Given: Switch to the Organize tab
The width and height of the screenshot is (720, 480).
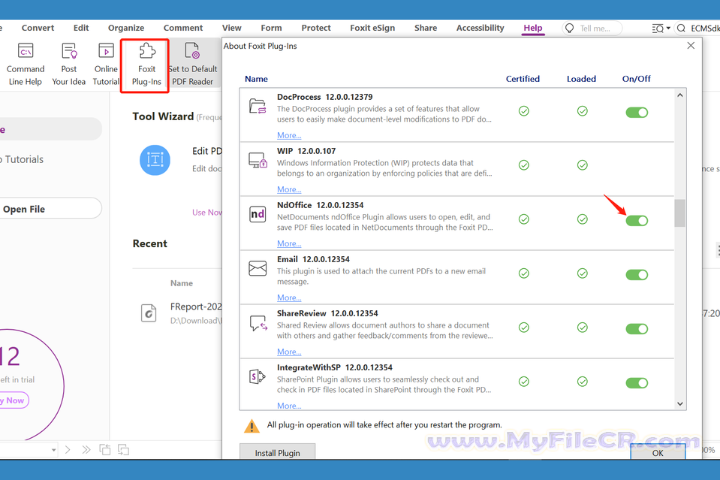Looking at the screenshot, I should click(126, 28).
